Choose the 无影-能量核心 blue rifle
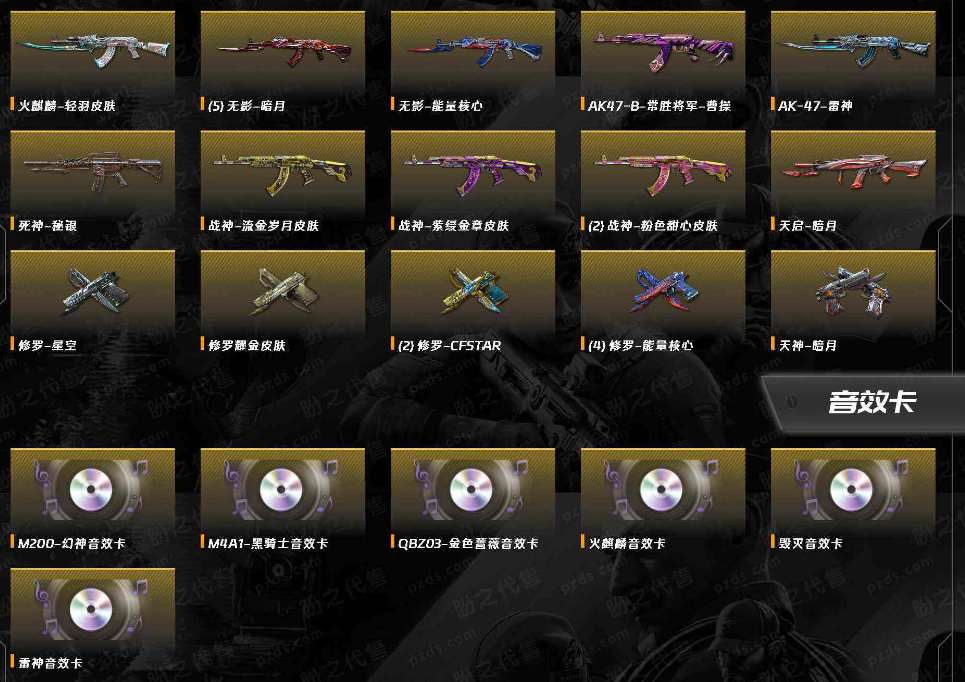 473,52
